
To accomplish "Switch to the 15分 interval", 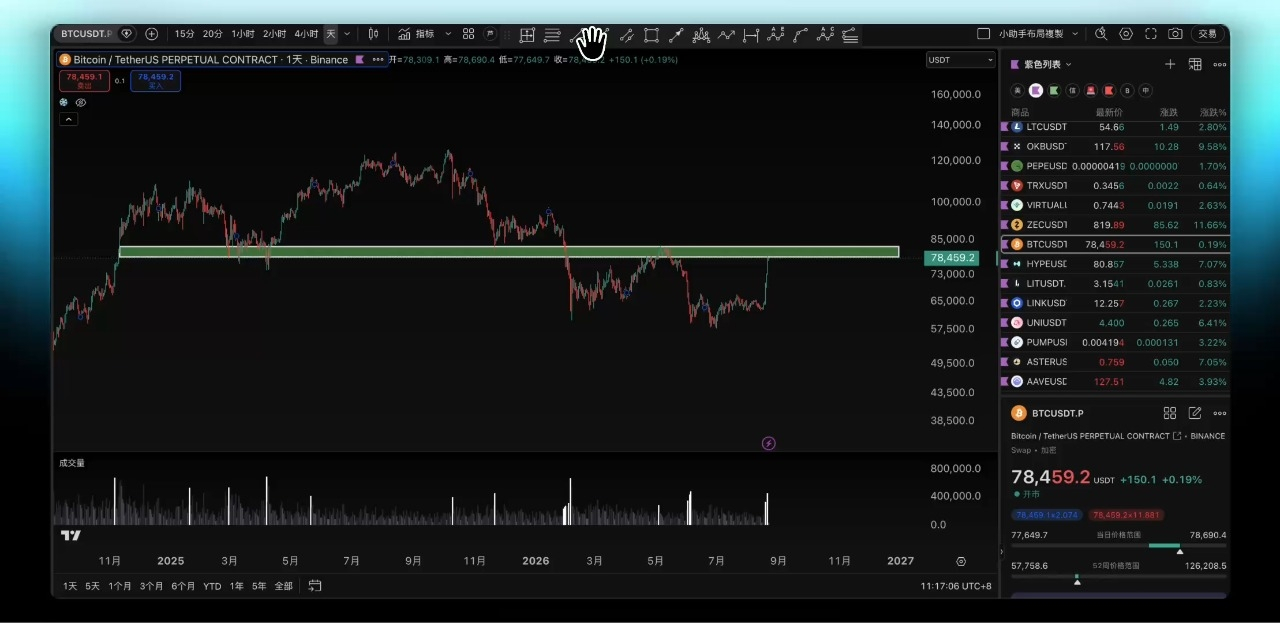I will [x=184, y=34].
